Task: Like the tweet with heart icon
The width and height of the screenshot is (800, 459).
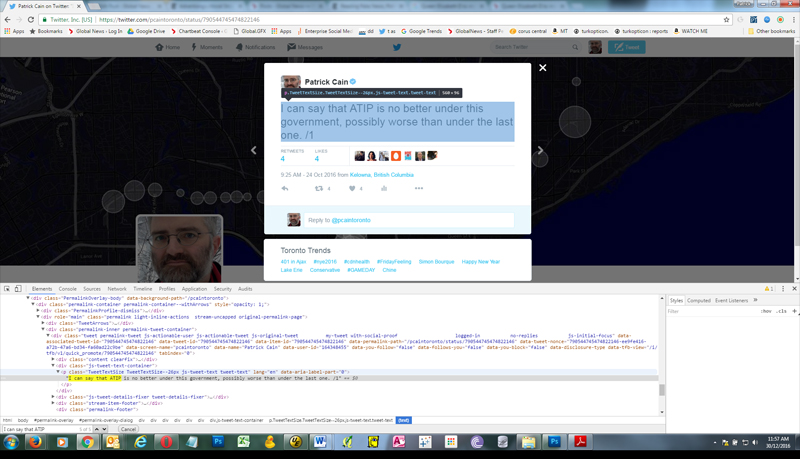Action: pyautogui.click(x=352, y=188)
